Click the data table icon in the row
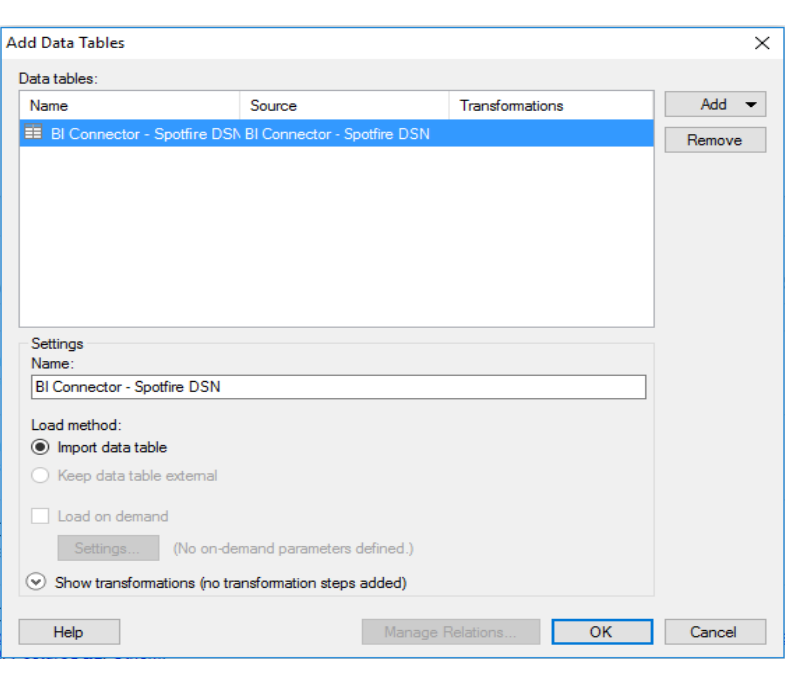This screenshot has width=785, height=684. [33, 133]
